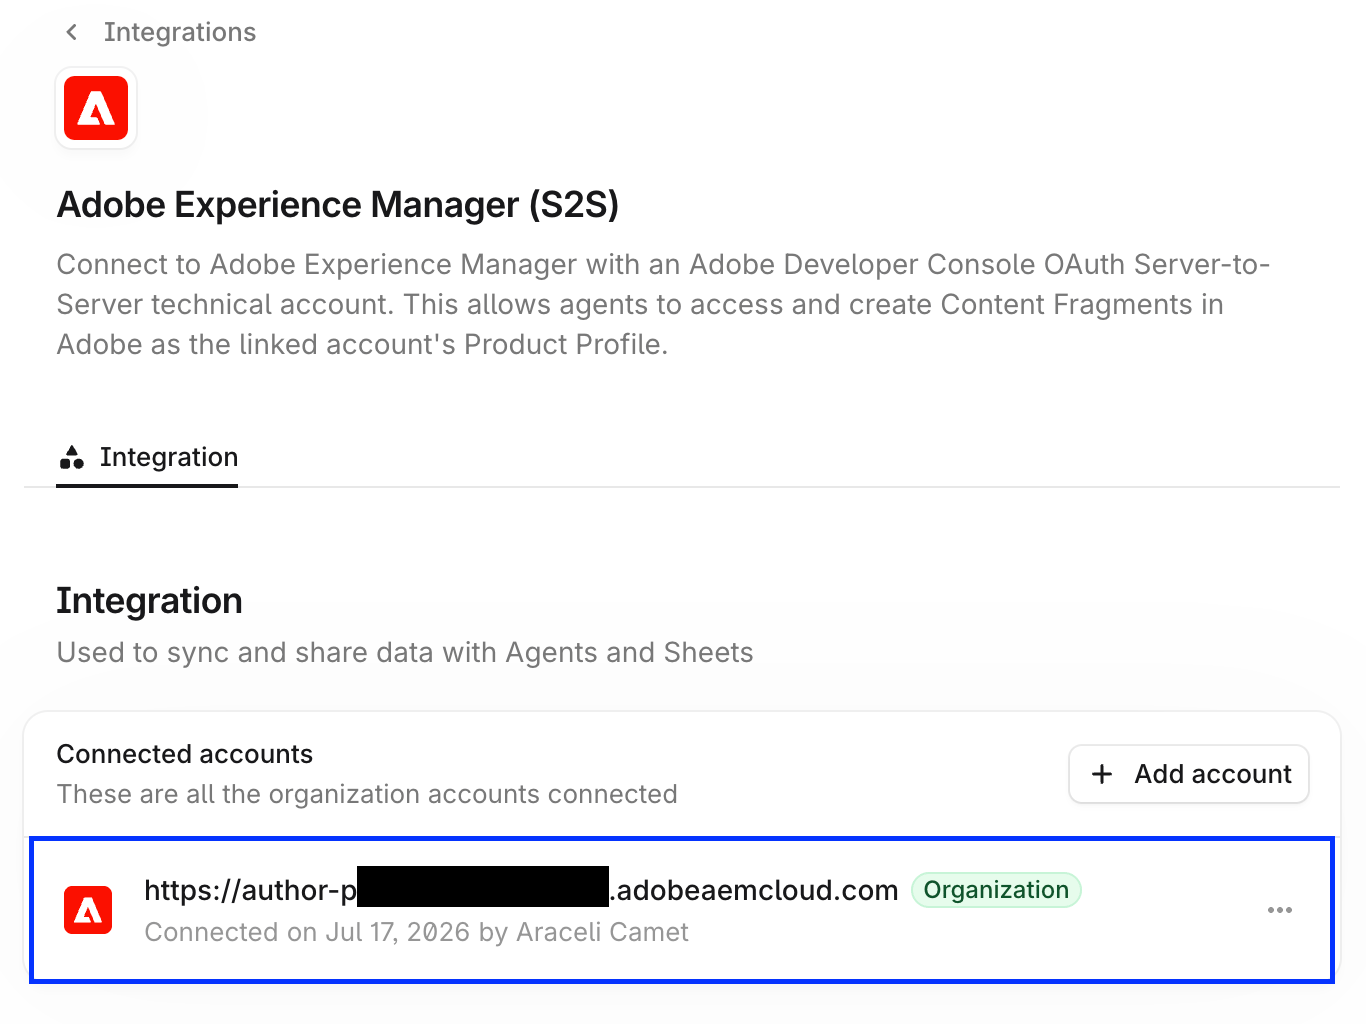Go back using the Integrations chevron arrow
The image size is (1366, 1024).
point(71,32)
